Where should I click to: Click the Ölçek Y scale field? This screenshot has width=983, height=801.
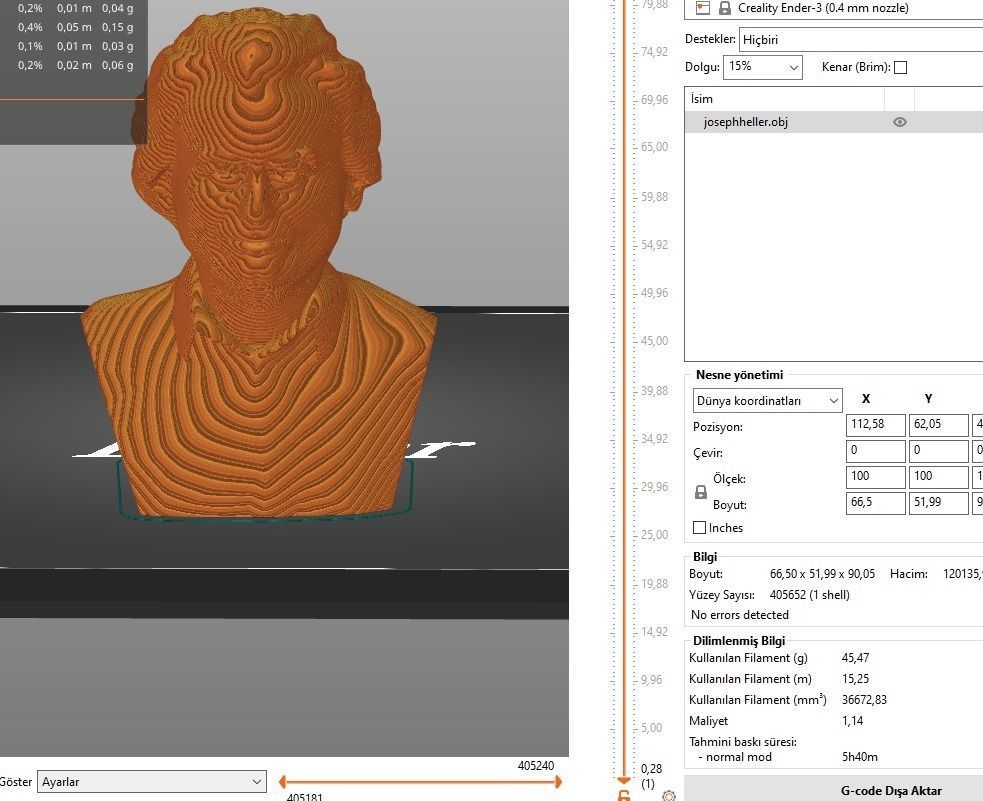tap(938, 477)
